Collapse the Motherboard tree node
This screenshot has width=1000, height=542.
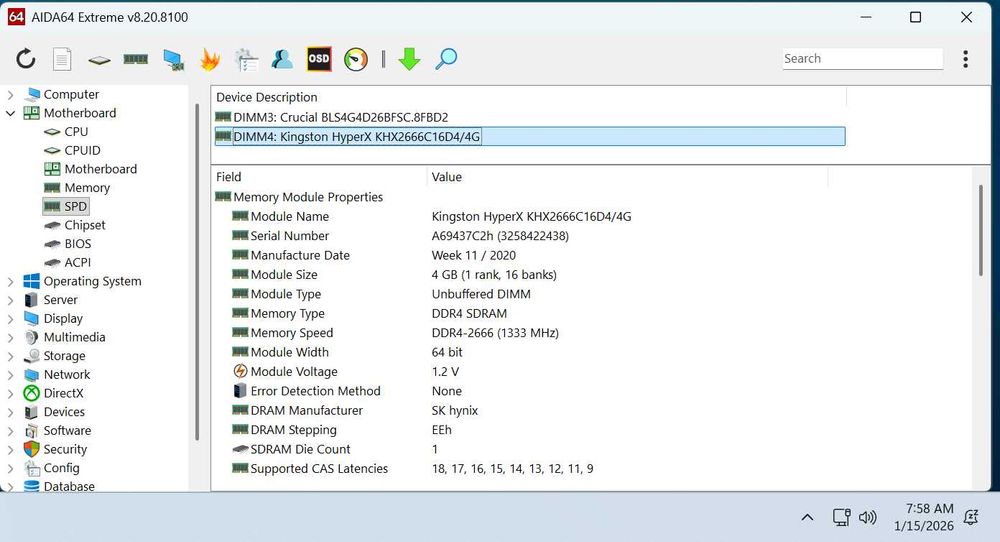[11, 113]
